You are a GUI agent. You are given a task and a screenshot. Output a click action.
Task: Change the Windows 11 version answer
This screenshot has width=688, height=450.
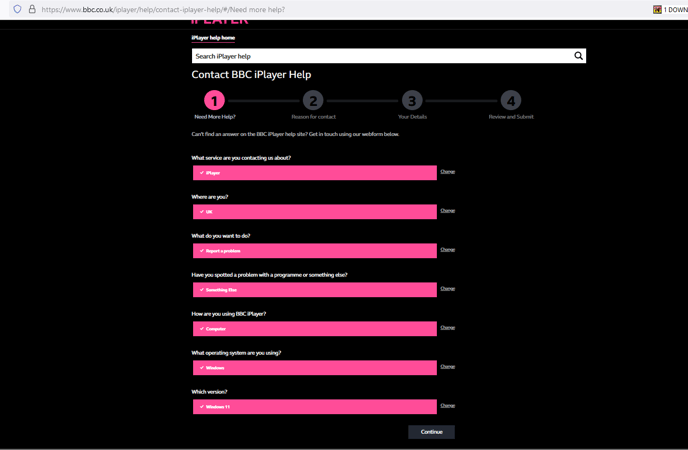[x=447, y=406]
